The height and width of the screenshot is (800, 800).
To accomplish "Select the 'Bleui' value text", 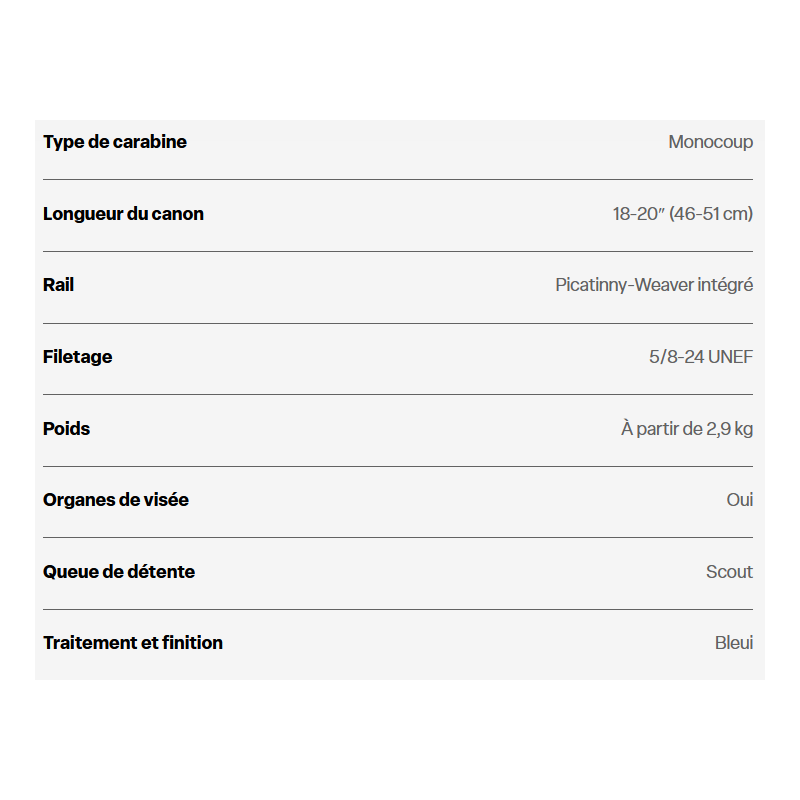I will pyautogui.click(x=734, y=642).
